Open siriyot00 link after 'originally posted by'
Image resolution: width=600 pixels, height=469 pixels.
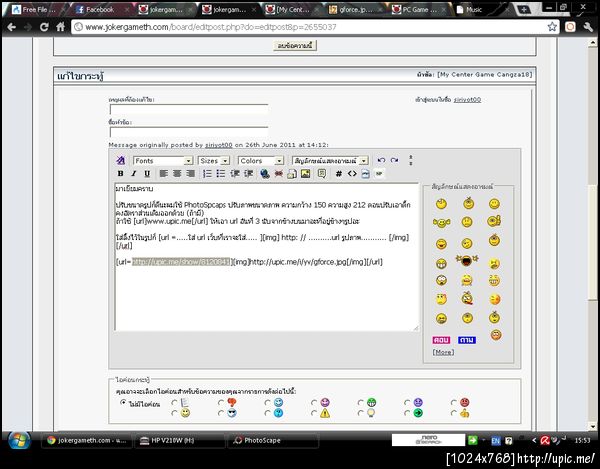coord(218,145)
